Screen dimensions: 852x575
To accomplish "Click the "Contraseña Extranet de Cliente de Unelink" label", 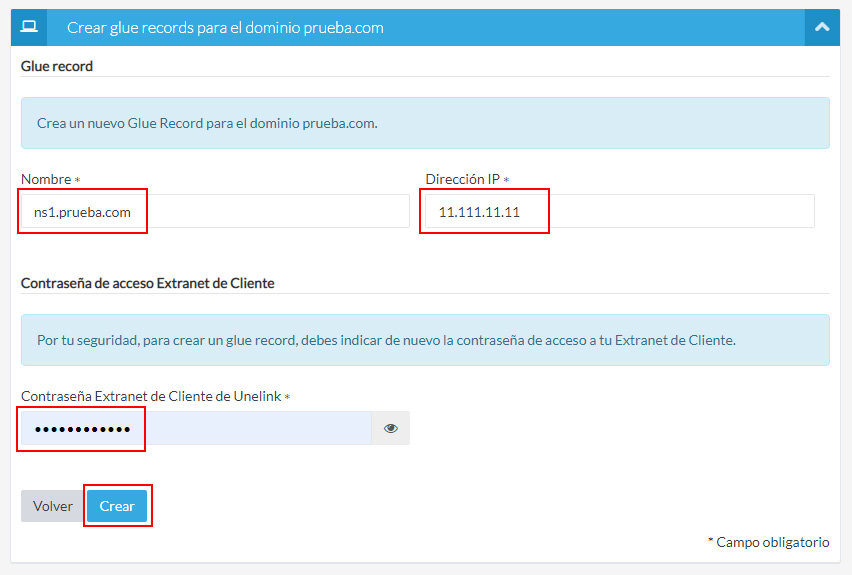I will click(x=150, y=396).
